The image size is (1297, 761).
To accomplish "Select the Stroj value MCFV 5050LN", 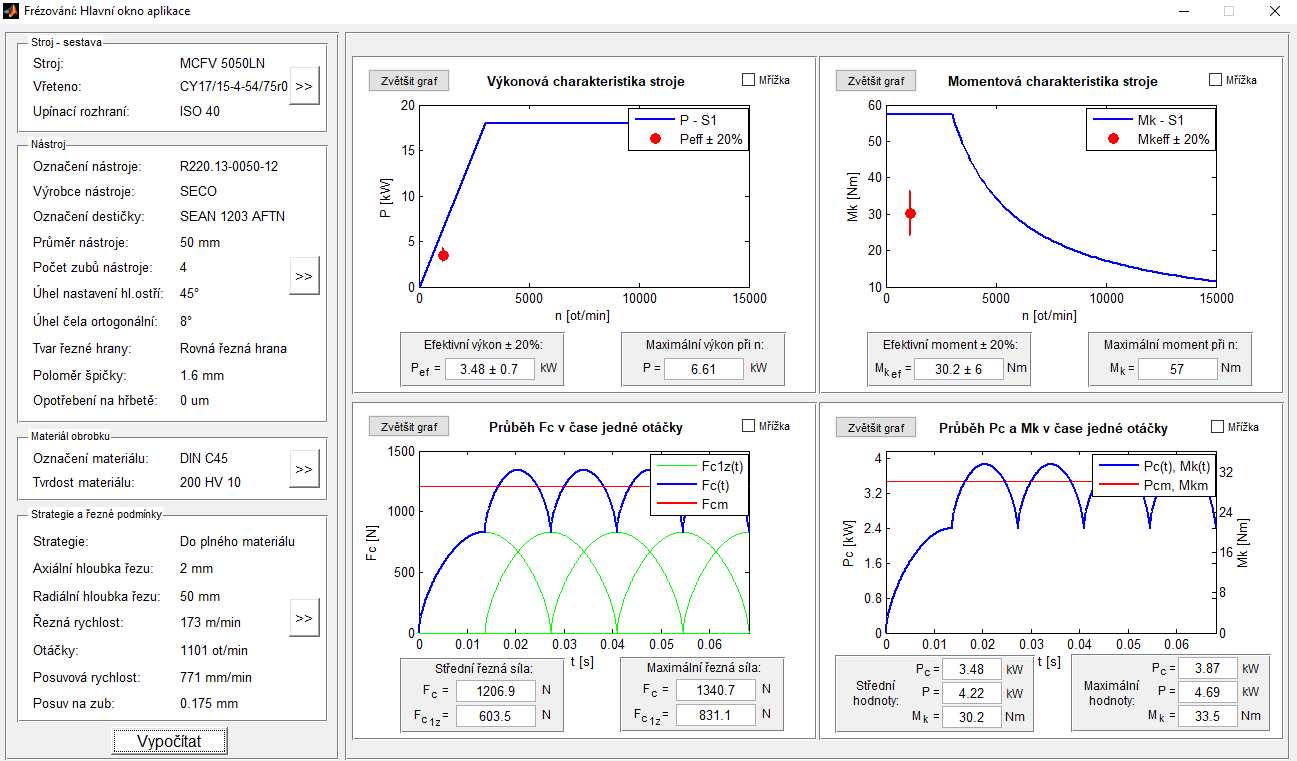I will [222, 63].
